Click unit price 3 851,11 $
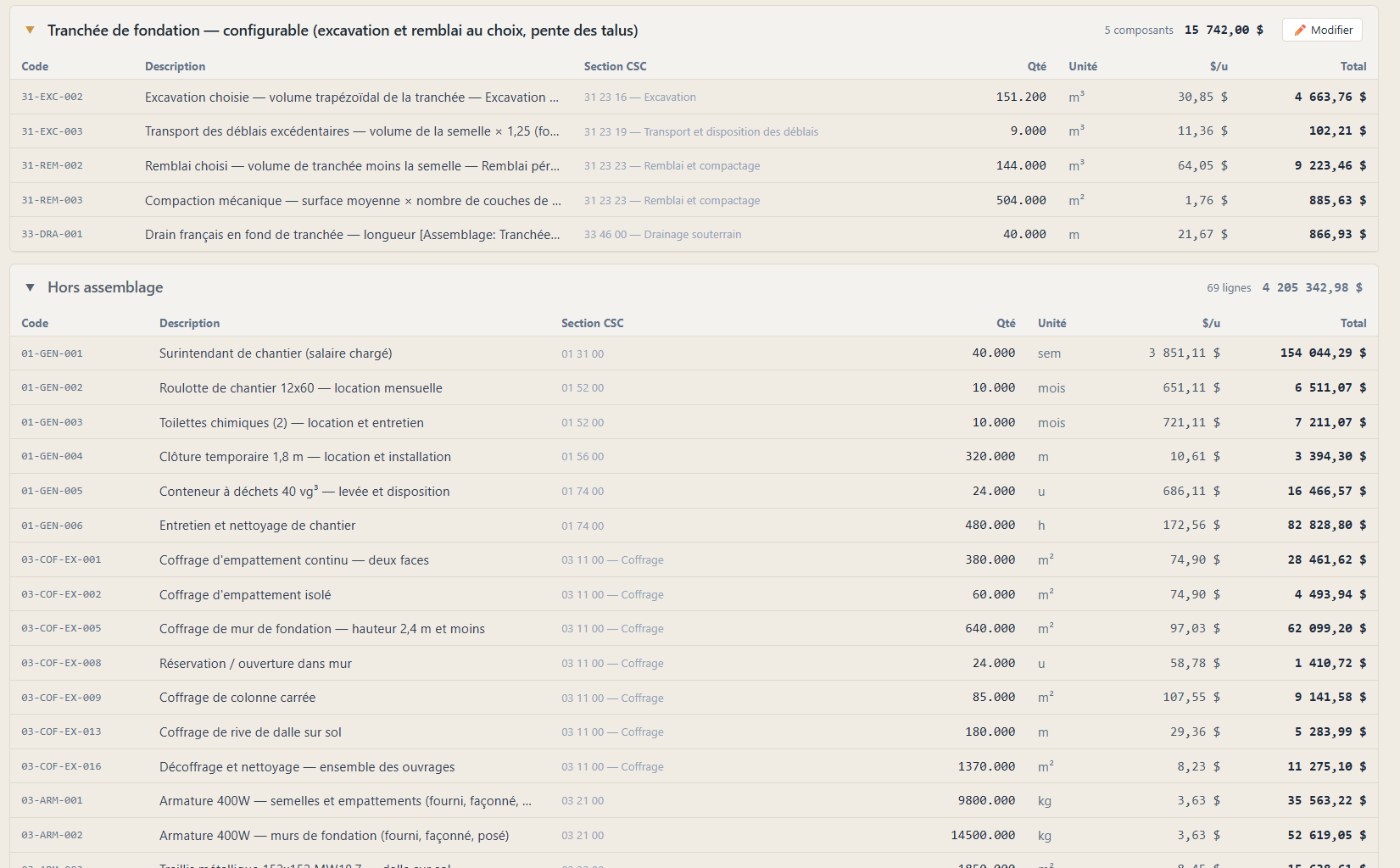The height and width of the screenshot is (868, 1400). point(1184,353)
